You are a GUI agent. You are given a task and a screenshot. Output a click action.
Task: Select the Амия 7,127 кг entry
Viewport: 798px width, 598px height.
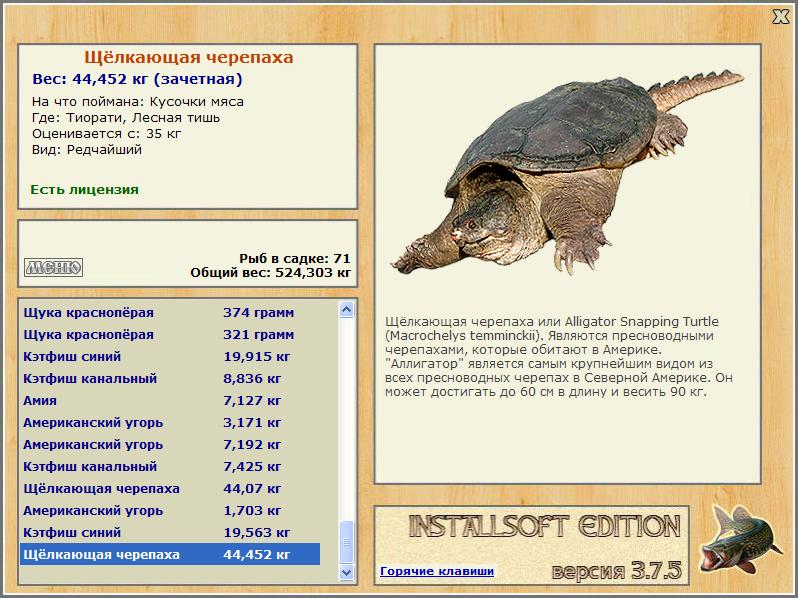click(170, 401)
